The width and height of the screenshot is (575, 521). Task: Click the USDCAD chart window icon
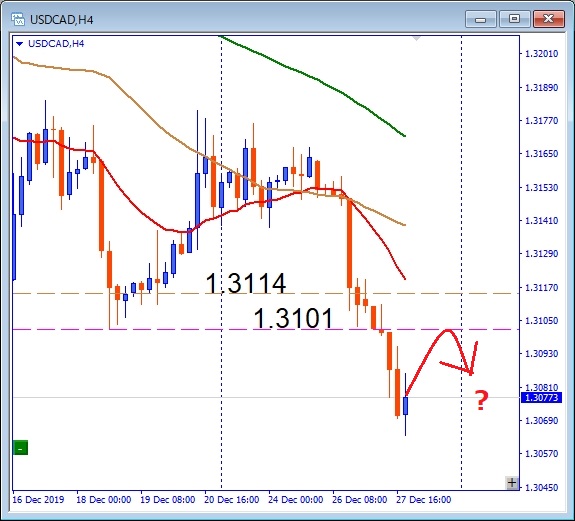pos(18,19)
